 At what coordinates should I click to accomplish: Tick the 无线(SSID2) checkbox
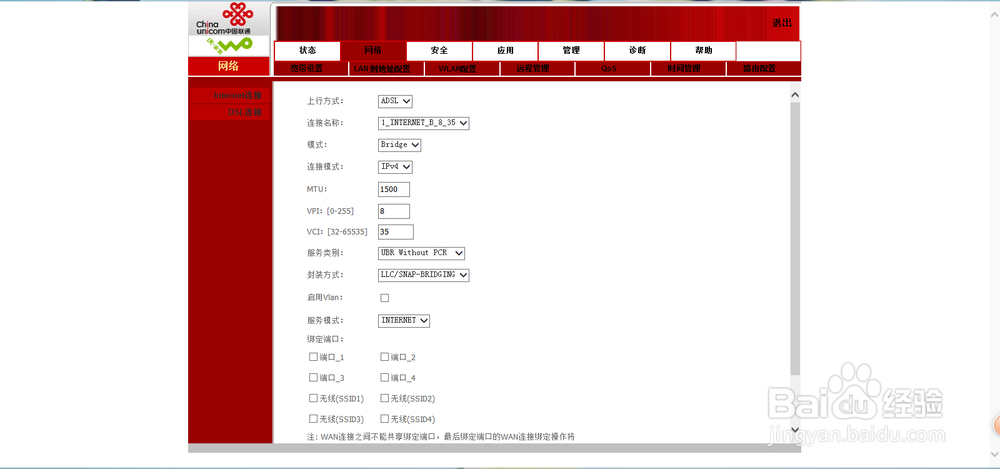385,398
